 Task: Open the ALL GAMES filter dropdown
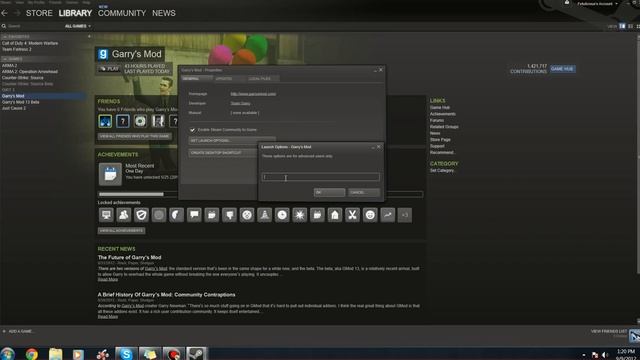(x=78, y=26)
